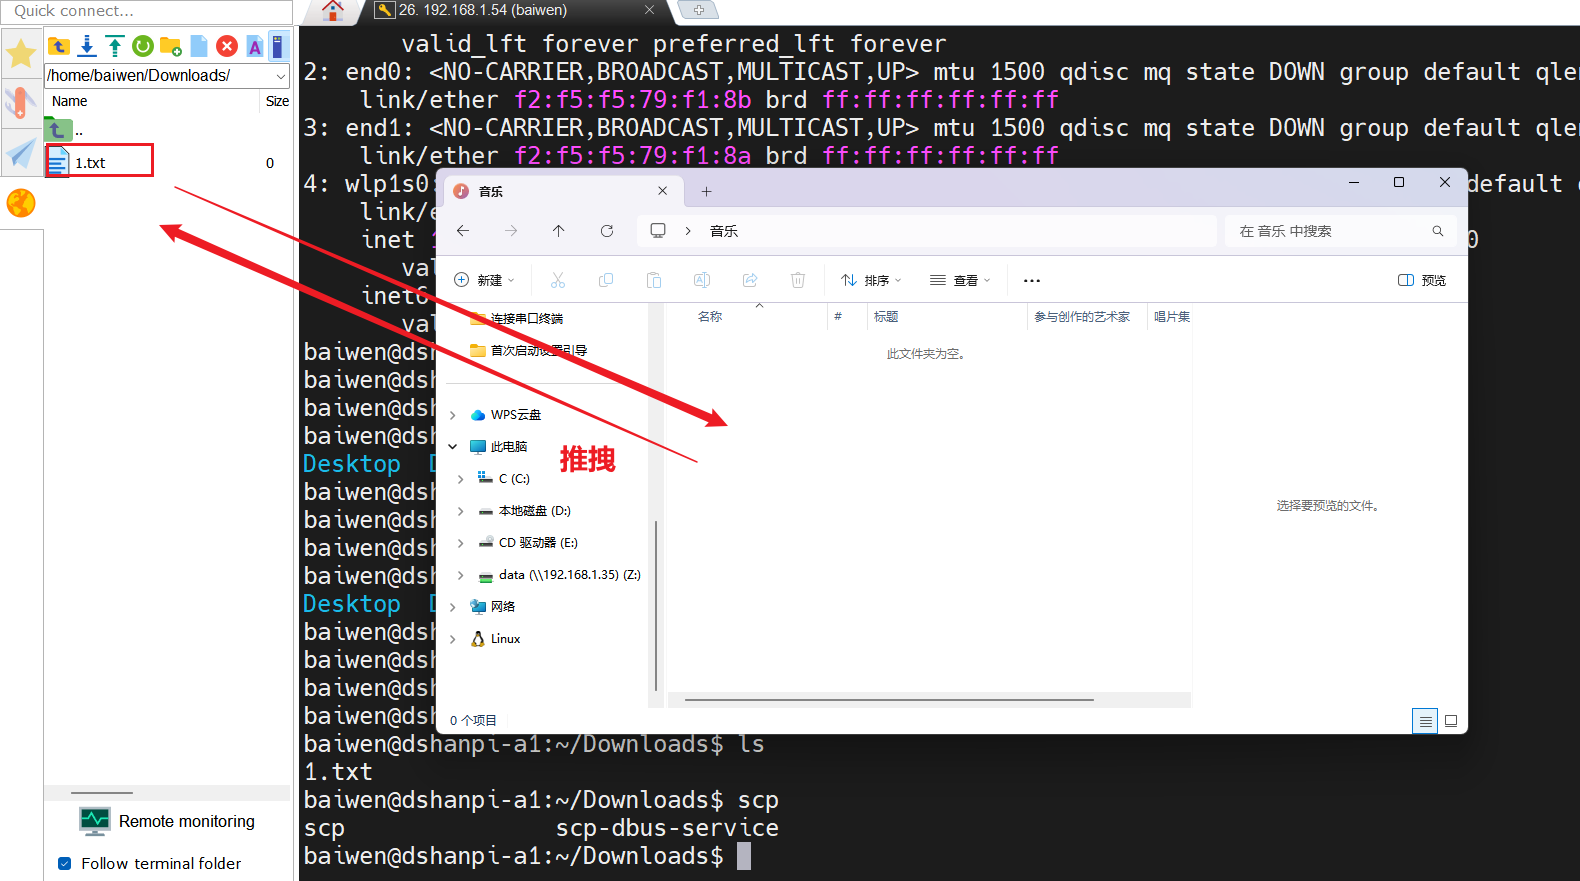Expand the 本地磁盘 (D:) tree node
1580x881 pixels.
[x=460, y=511]
